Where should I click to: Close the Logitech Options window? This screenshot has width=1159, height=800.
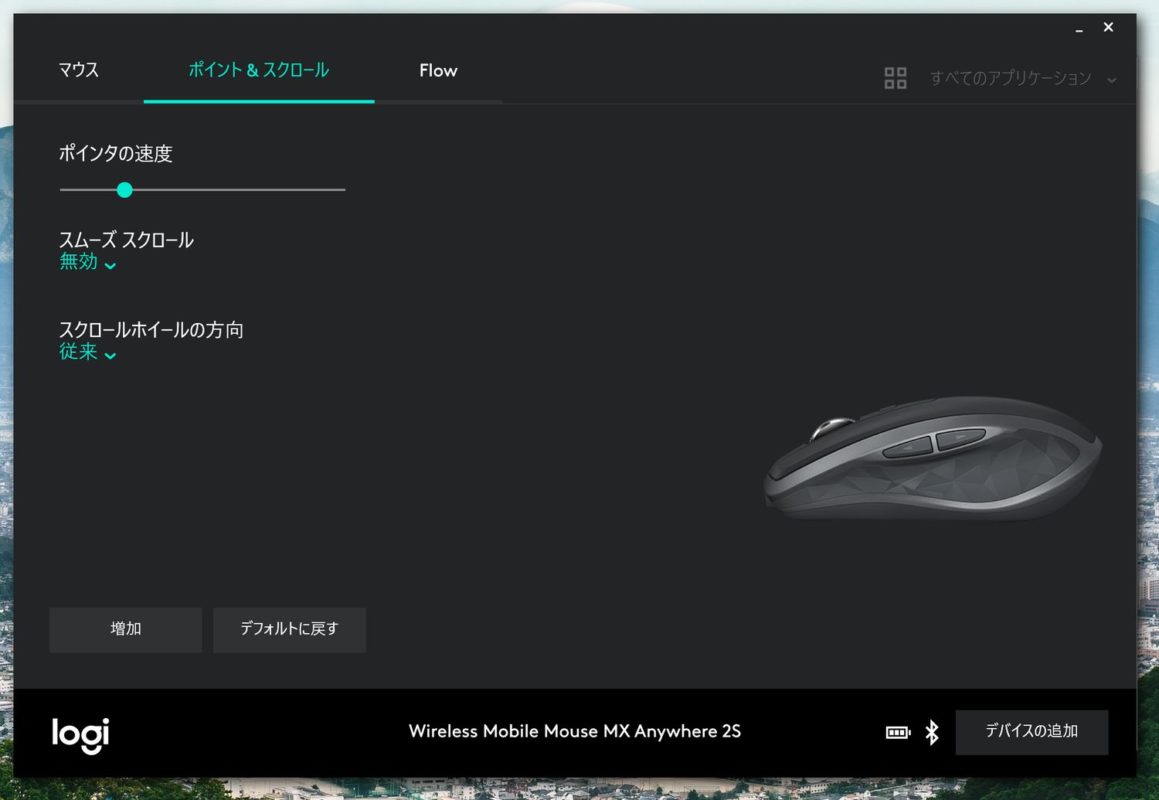click(x=1108, y=27)
